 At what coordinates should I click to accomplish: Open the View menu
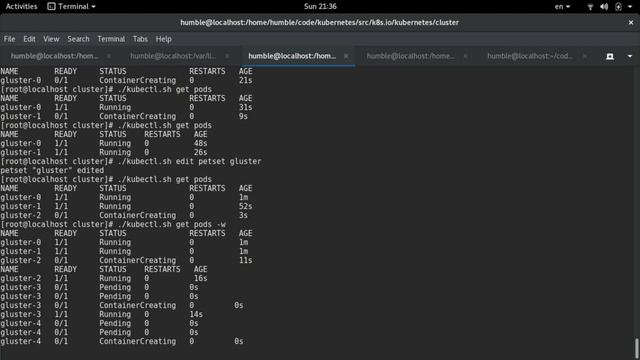click(x=51, y=39)
